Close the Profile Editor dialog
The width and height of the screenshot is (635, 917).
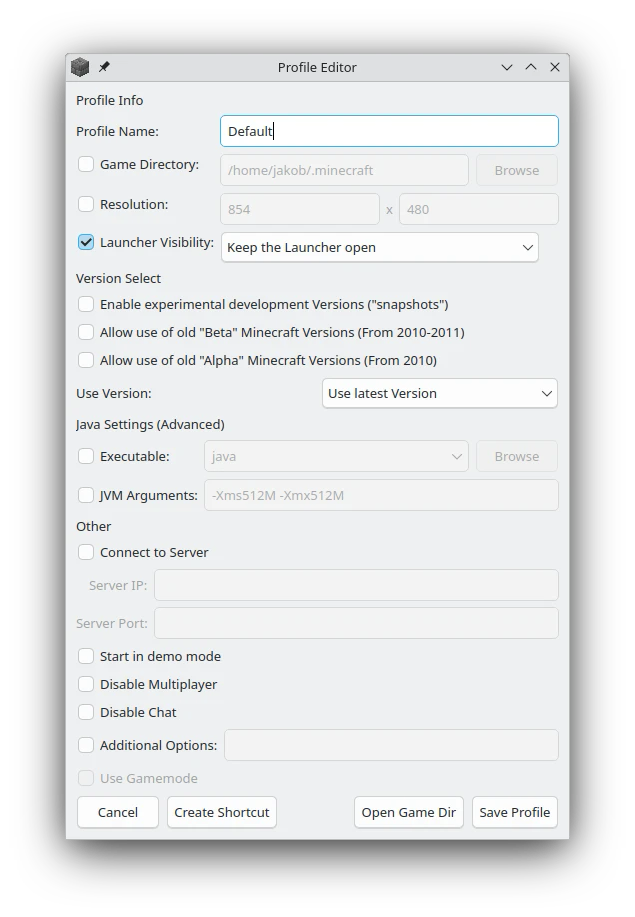pyautogui.click(x=555, y=67)
